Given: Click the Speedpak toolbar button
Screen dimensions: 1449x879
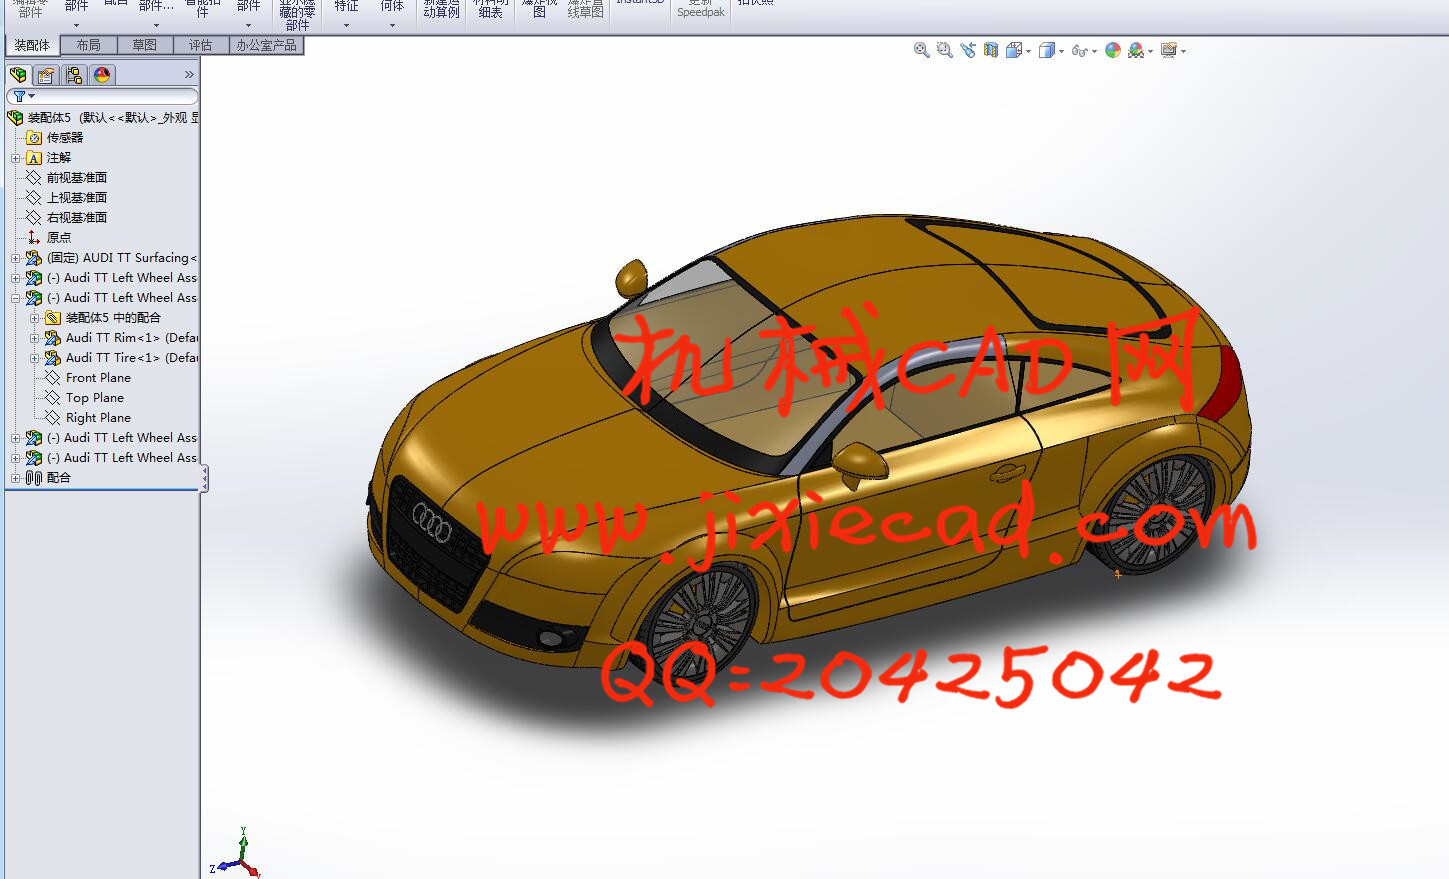Looking at the screenshot, I should (x=700, y=10).
